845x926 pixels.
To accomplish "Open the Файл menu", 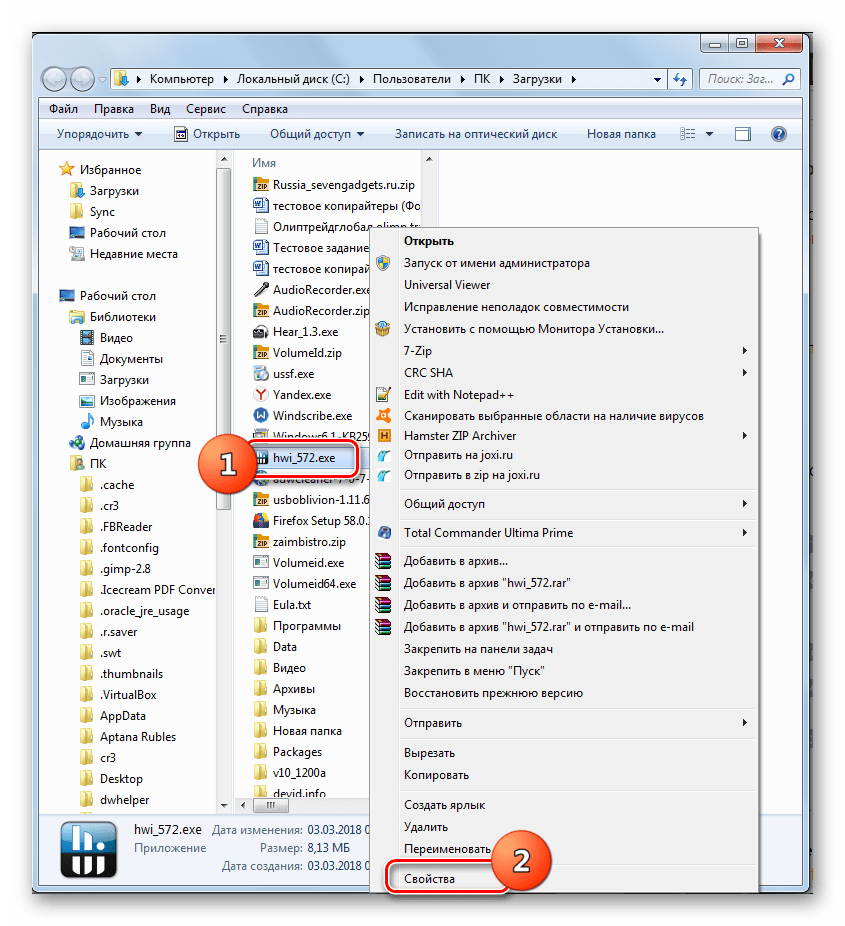I will pyautogui.click(x=63, y=109).
